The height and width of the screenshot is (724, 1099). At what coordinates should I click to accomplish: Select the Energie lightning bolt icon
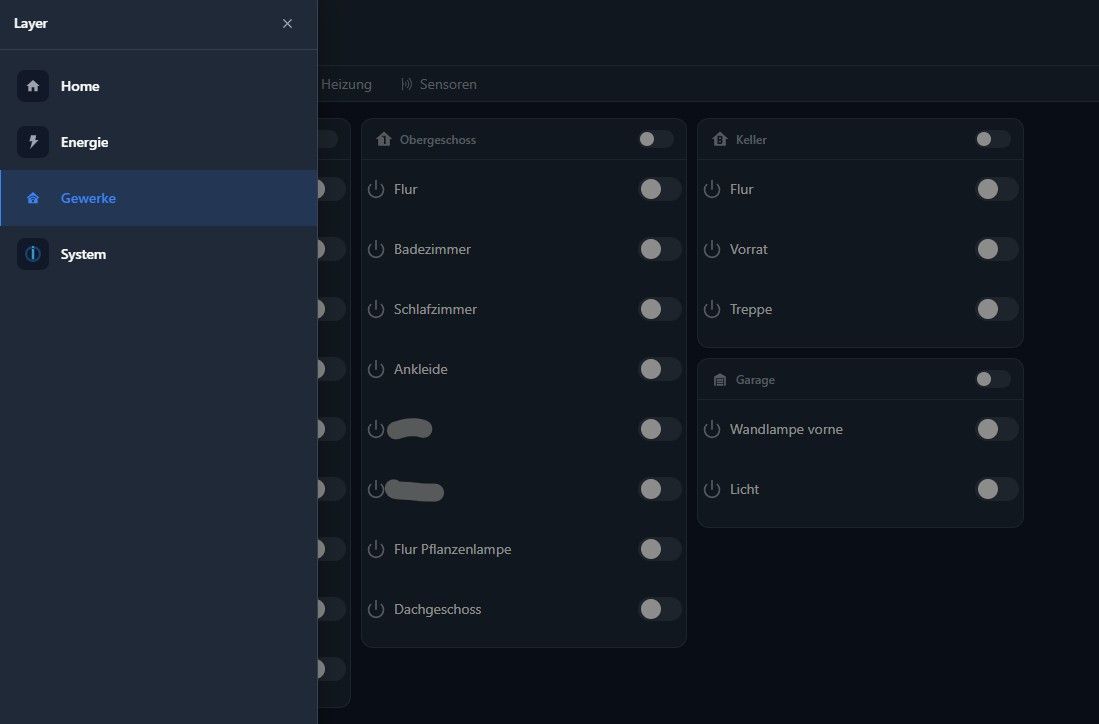click(x=33, y=142)
